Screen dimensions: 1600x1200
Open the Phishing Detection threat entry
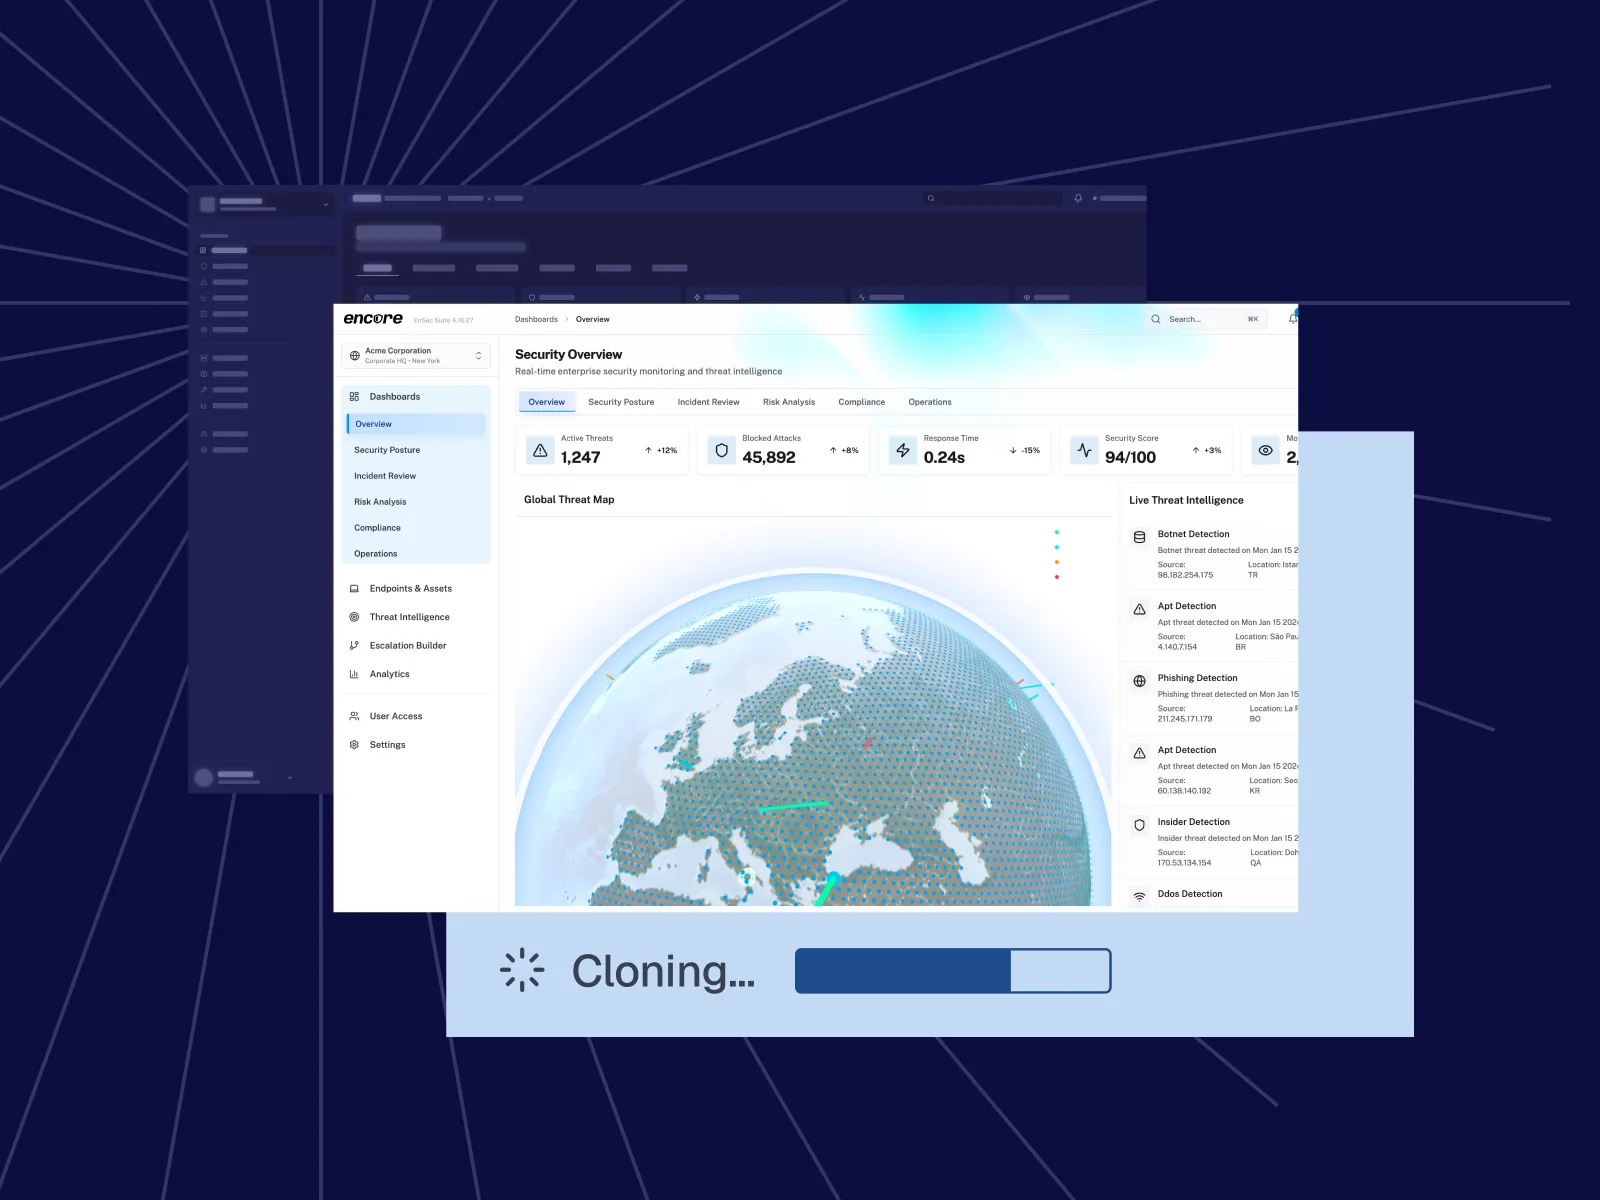tap(1210, 698)
